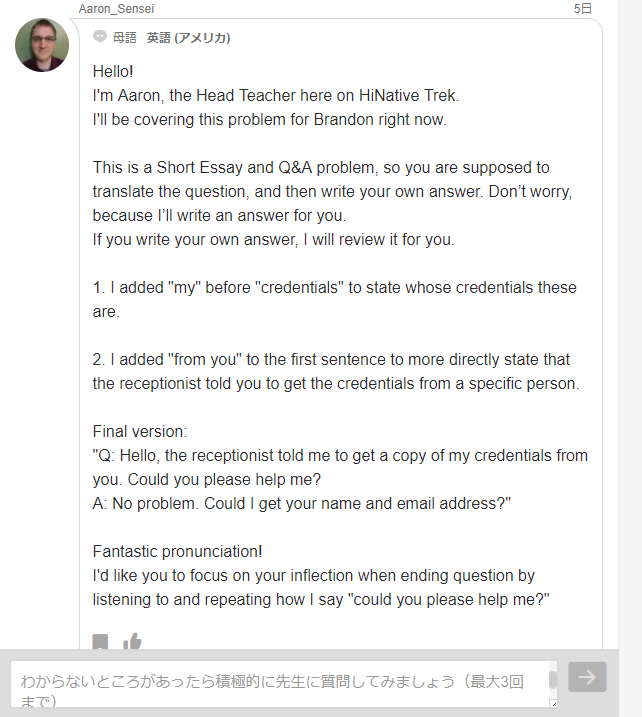Screen dimensions: 642x717
Task: Click the textarea resize handle corner
Action: coord(553,704)
